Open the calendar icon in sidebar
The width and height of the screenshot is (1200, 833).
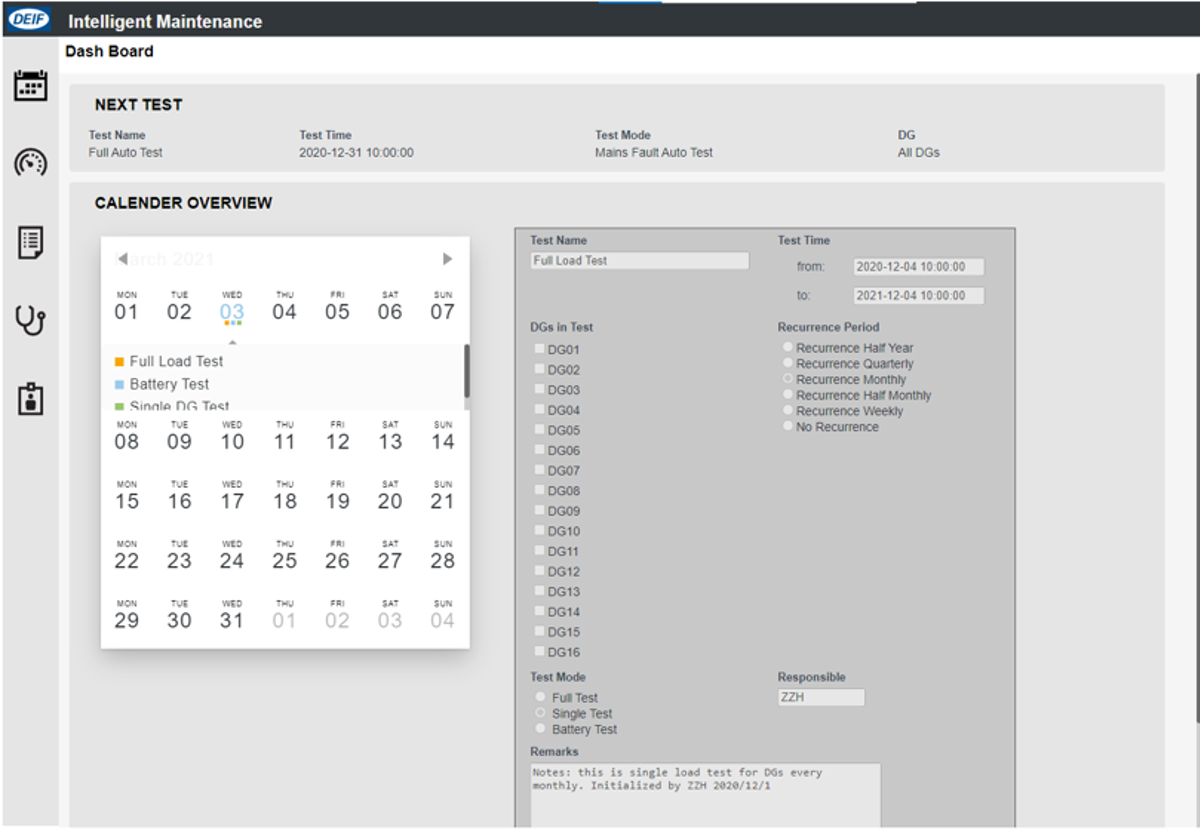coord(30,86)
